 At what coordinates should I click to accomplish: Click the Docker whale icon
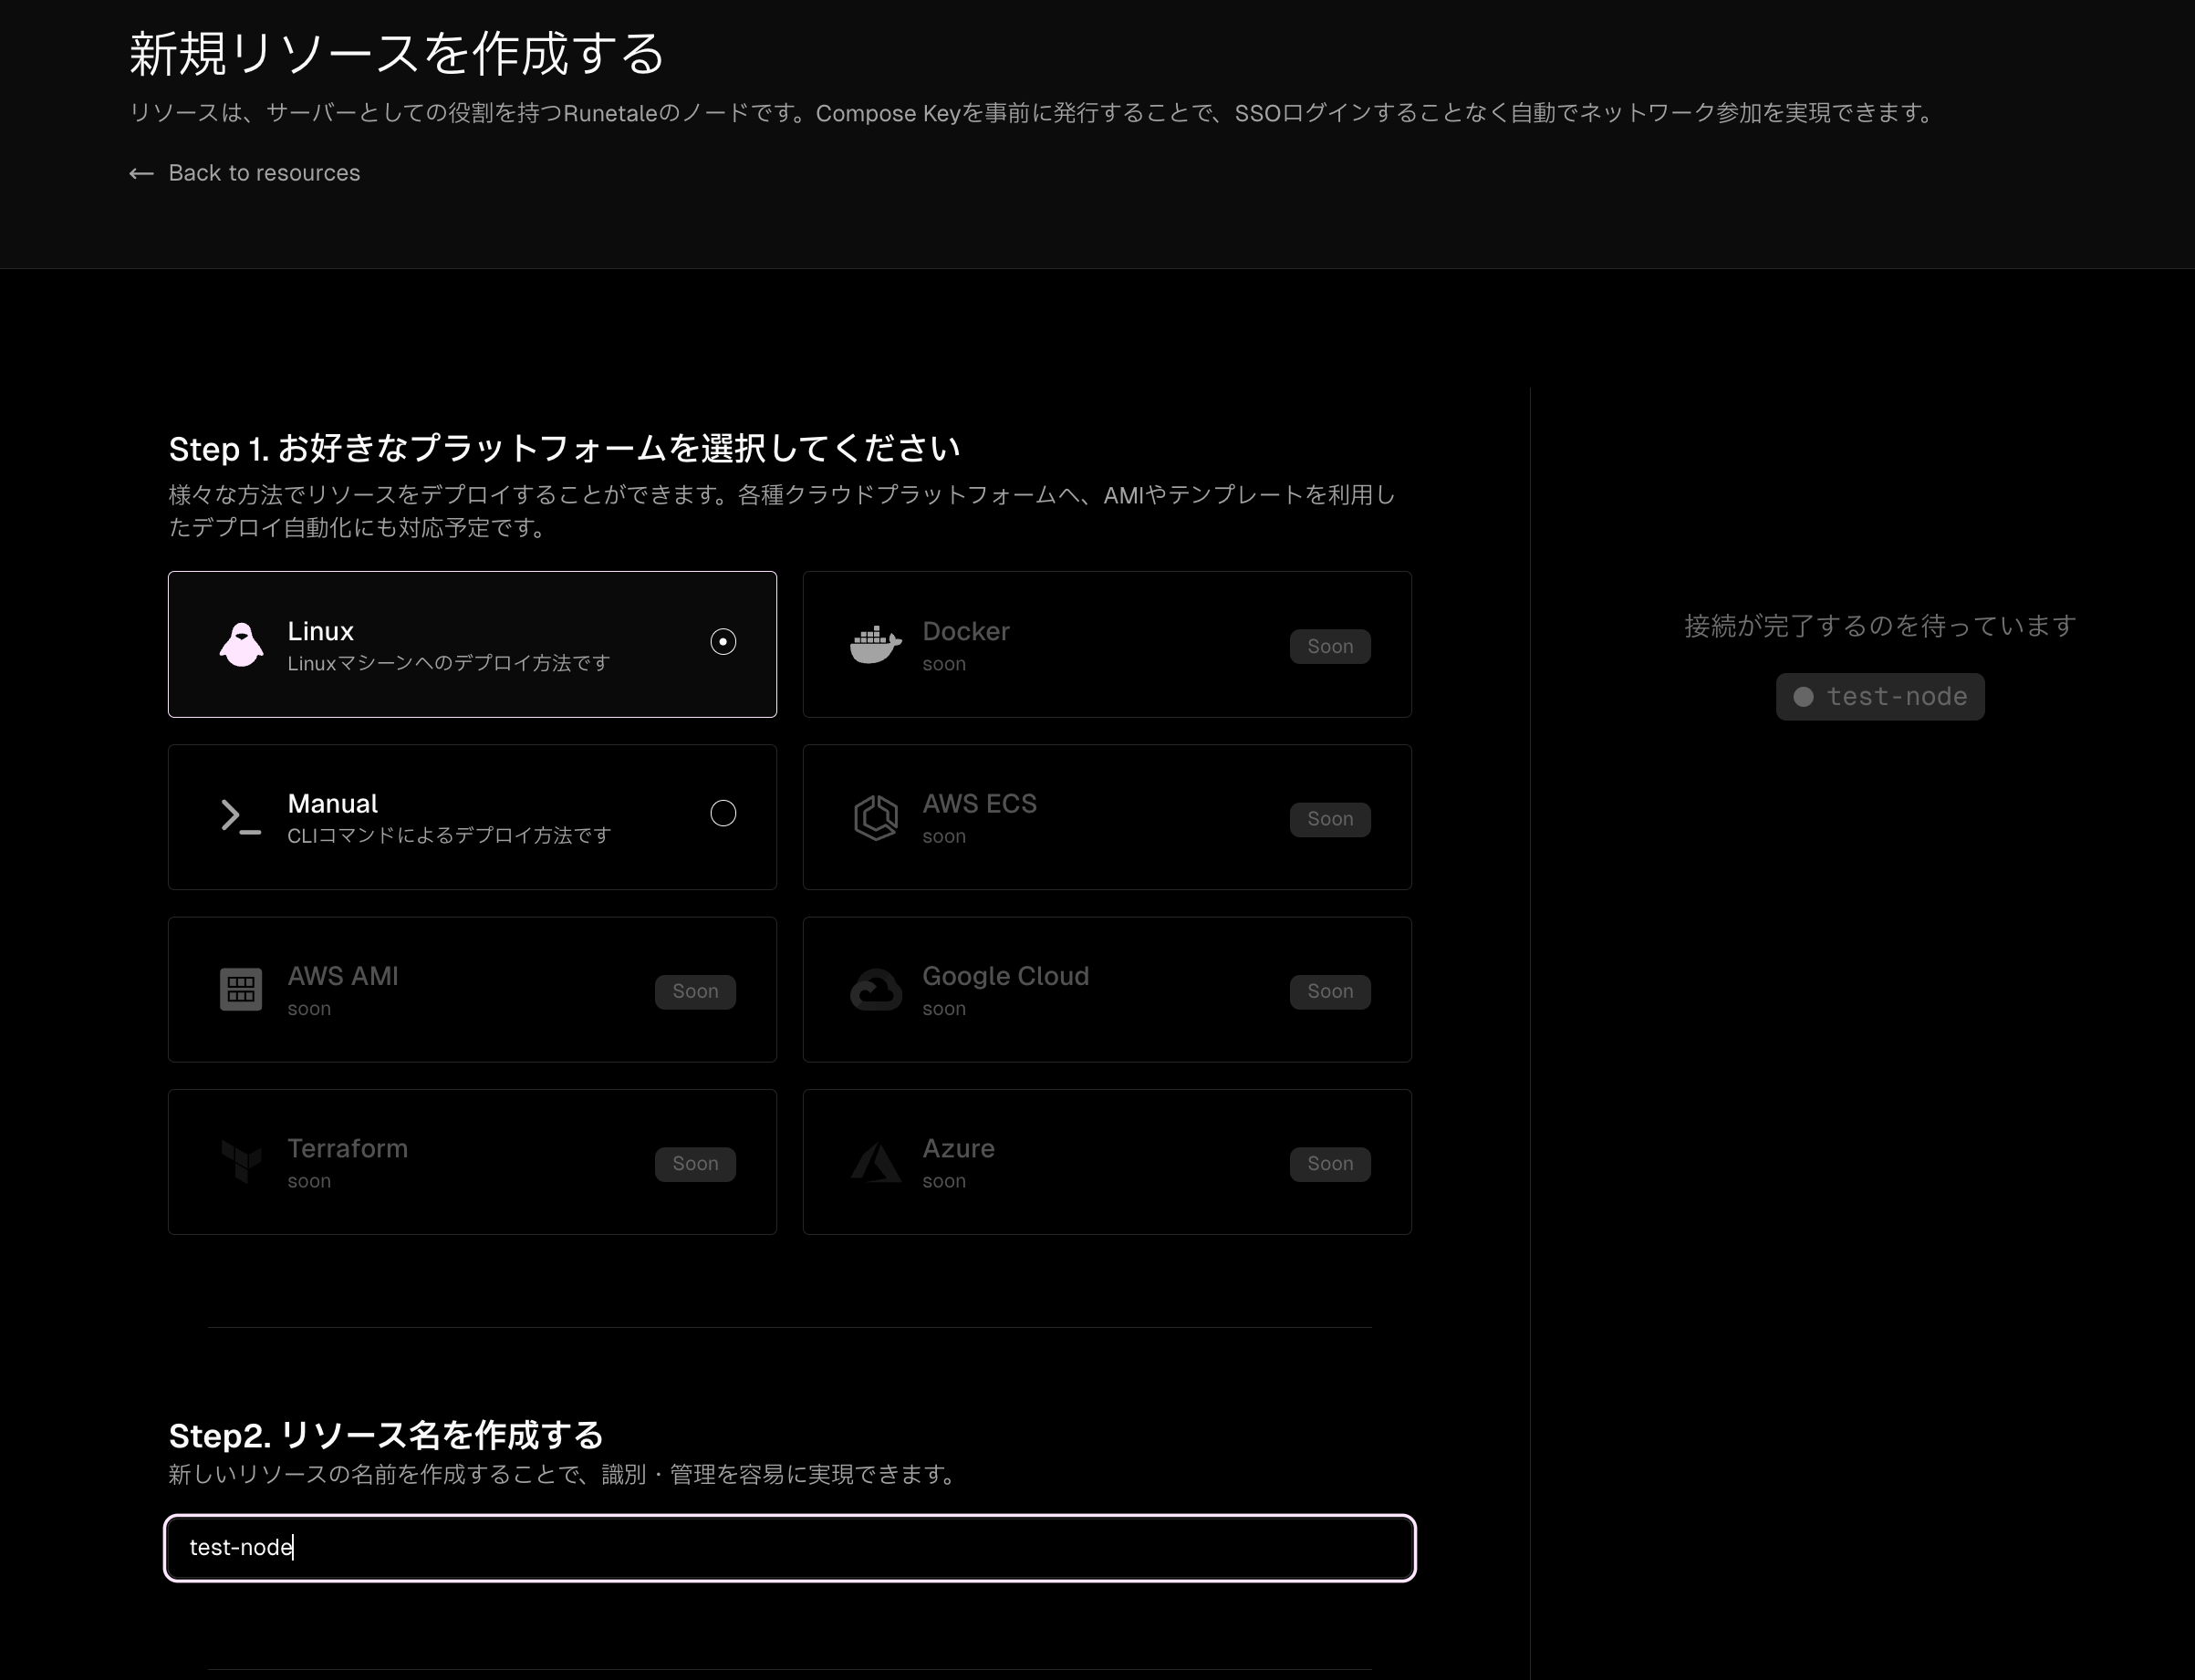(876, 645)
